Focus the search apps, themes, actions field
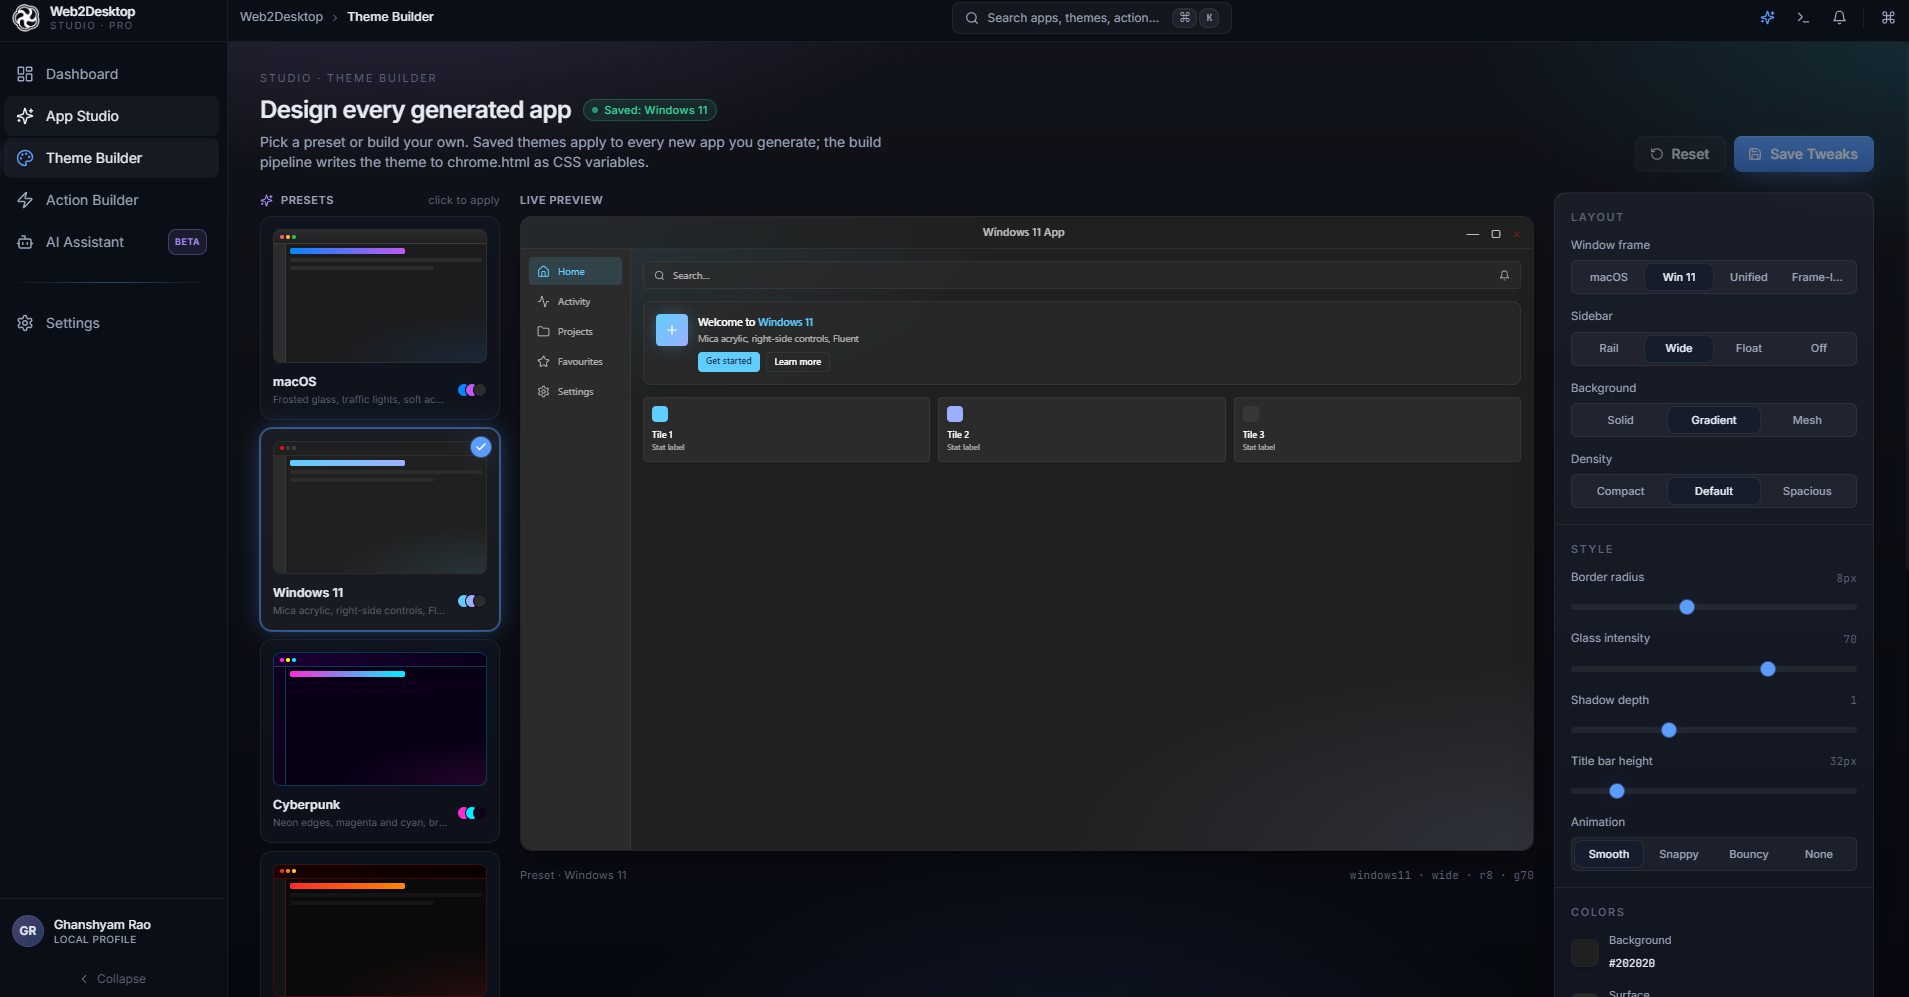The height and width of the screenshot is (997, 1909). coord(1091,18)
